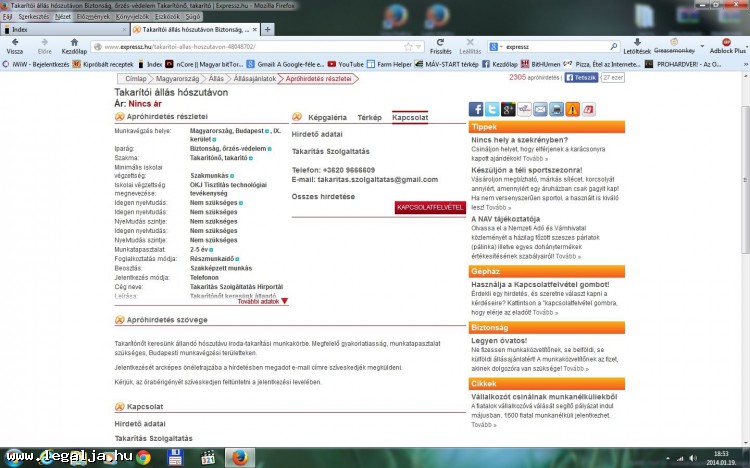Click the Twitter share icon

pos(493,109)
